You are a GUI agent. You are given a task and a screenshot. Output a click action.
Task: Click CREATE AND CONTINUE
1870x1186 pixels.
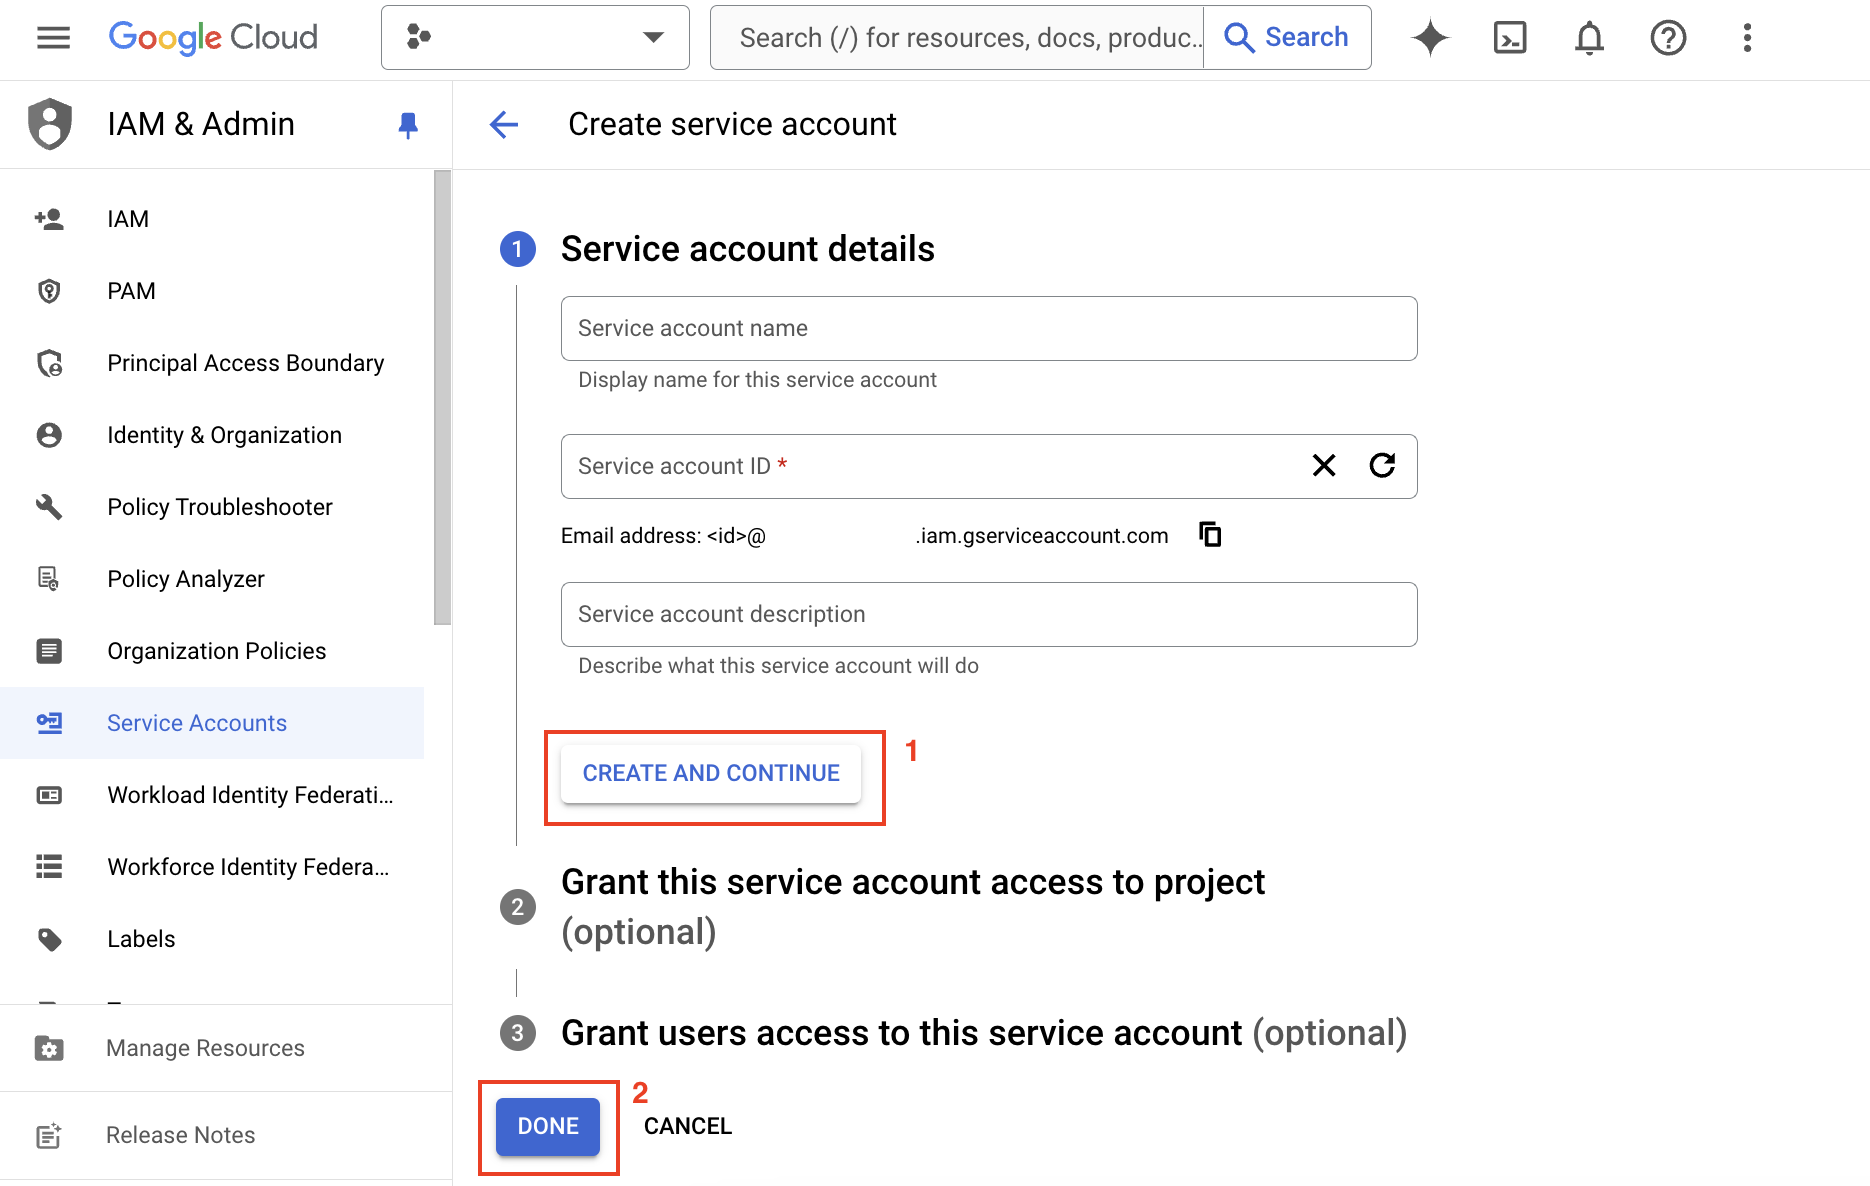point(711,772)
